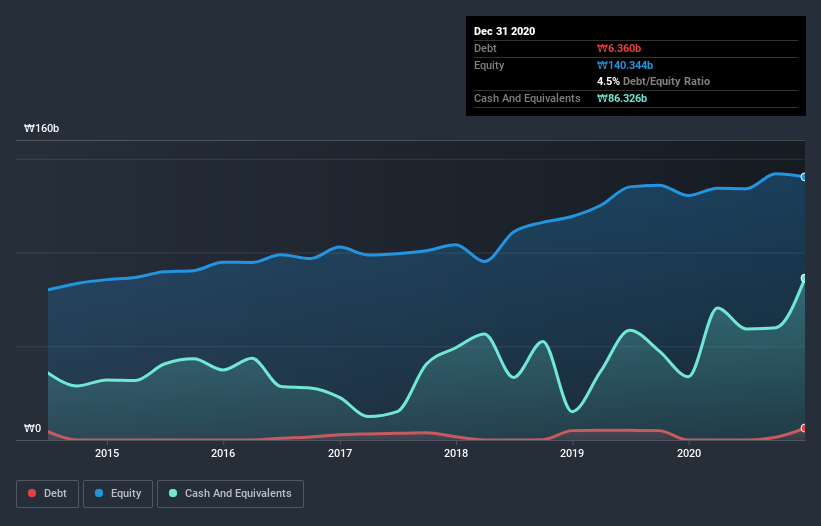The width and height of the screenshot is (821, 526).
Task: Select the Cash And Equivalents endpoint marker
Action: (804, 278)
